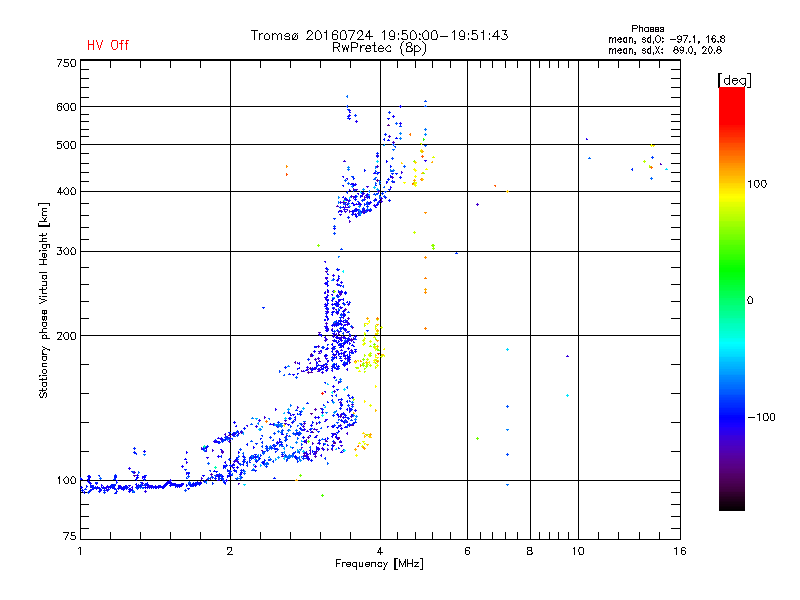Click the y-axis label "400"

point(66,192)
